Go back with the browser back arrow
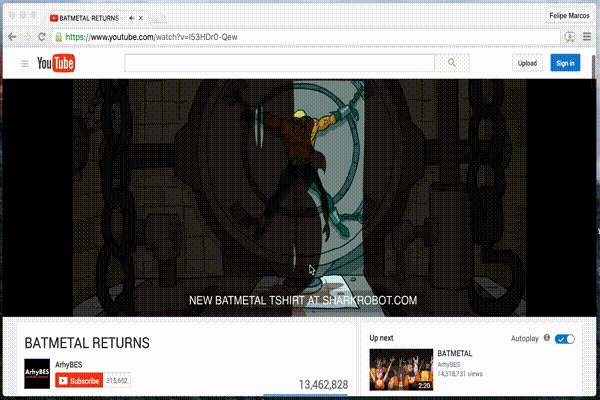 pyautogui.click(x=12, y=37)
